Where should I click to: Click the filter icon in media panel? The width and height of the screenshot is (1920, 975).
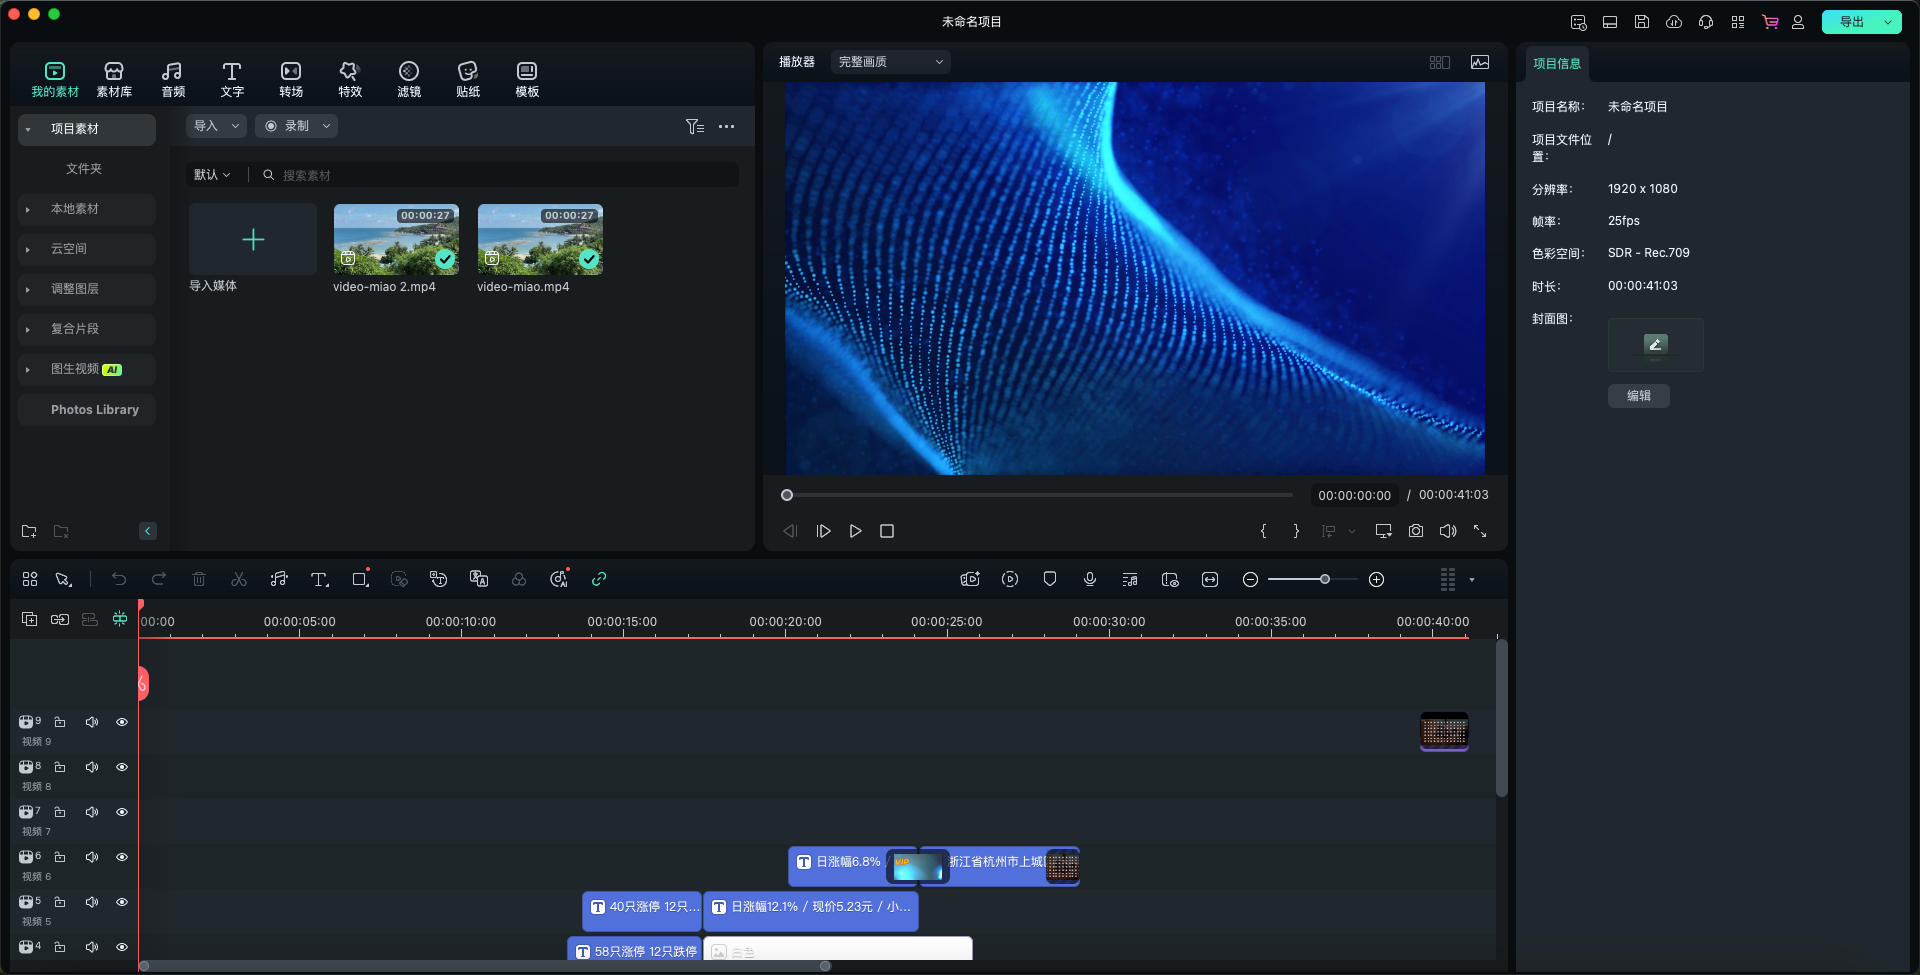coord(695,126)
